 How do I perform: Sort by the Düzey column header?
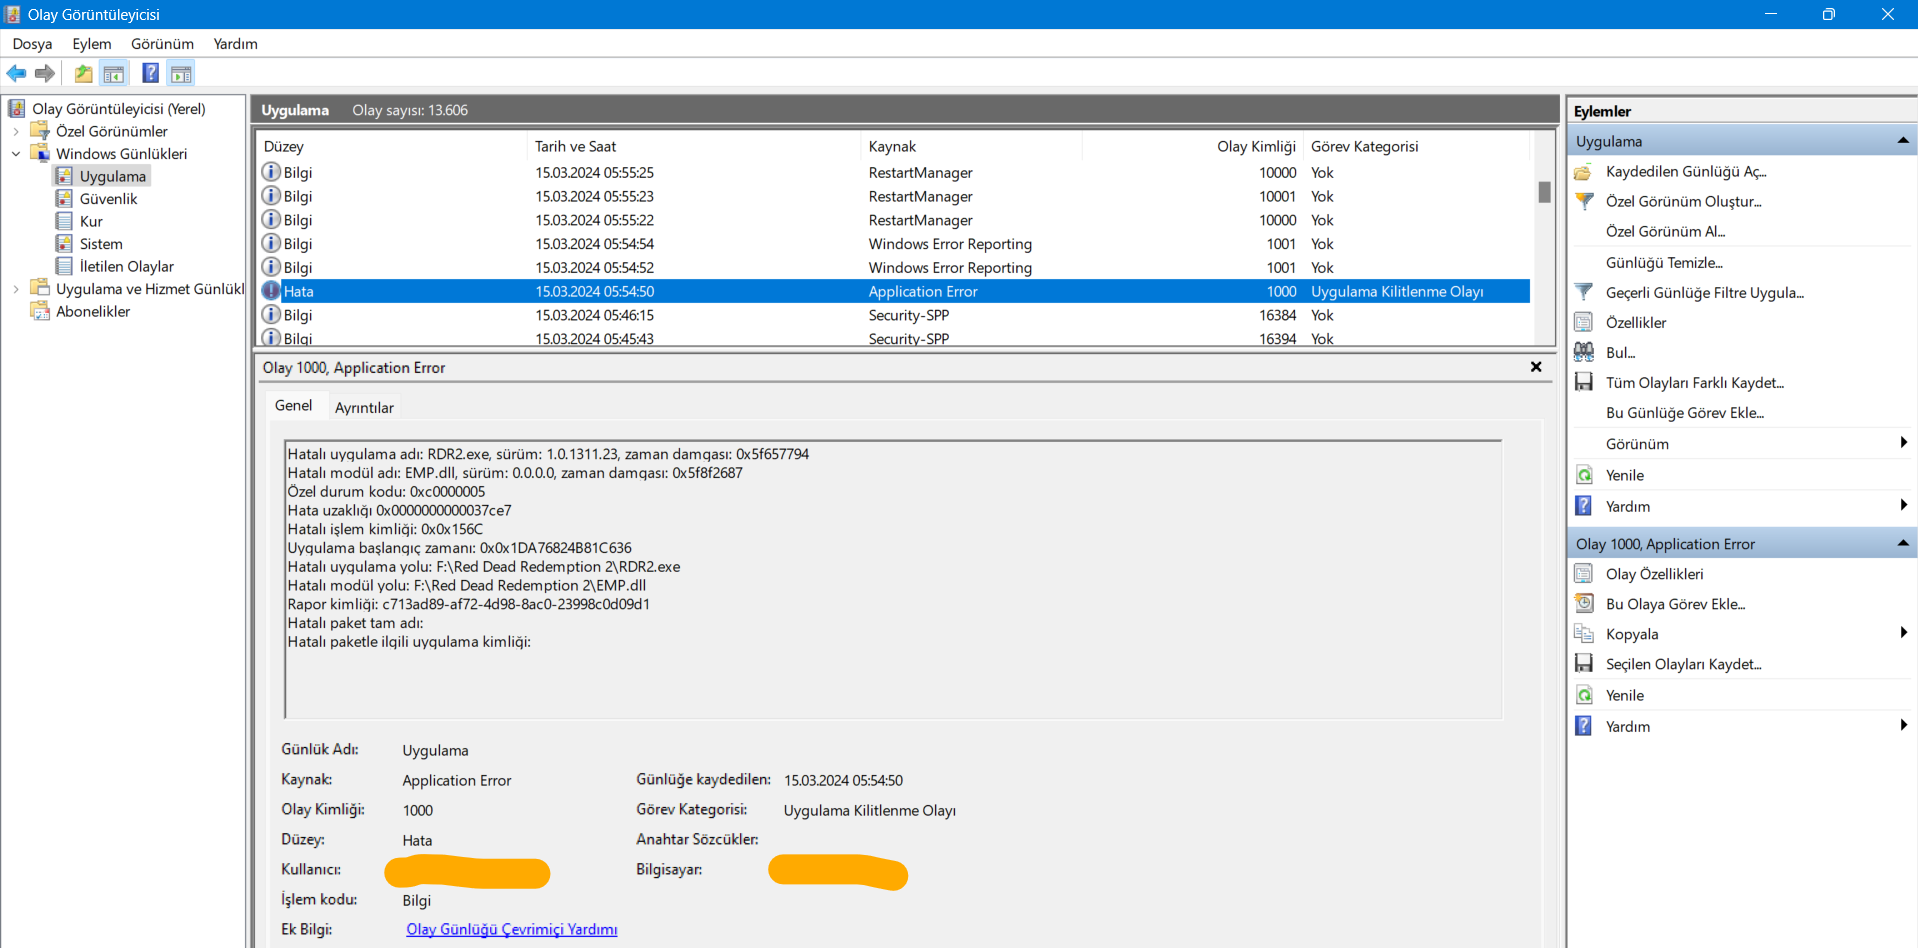click(x=392, y=146)
